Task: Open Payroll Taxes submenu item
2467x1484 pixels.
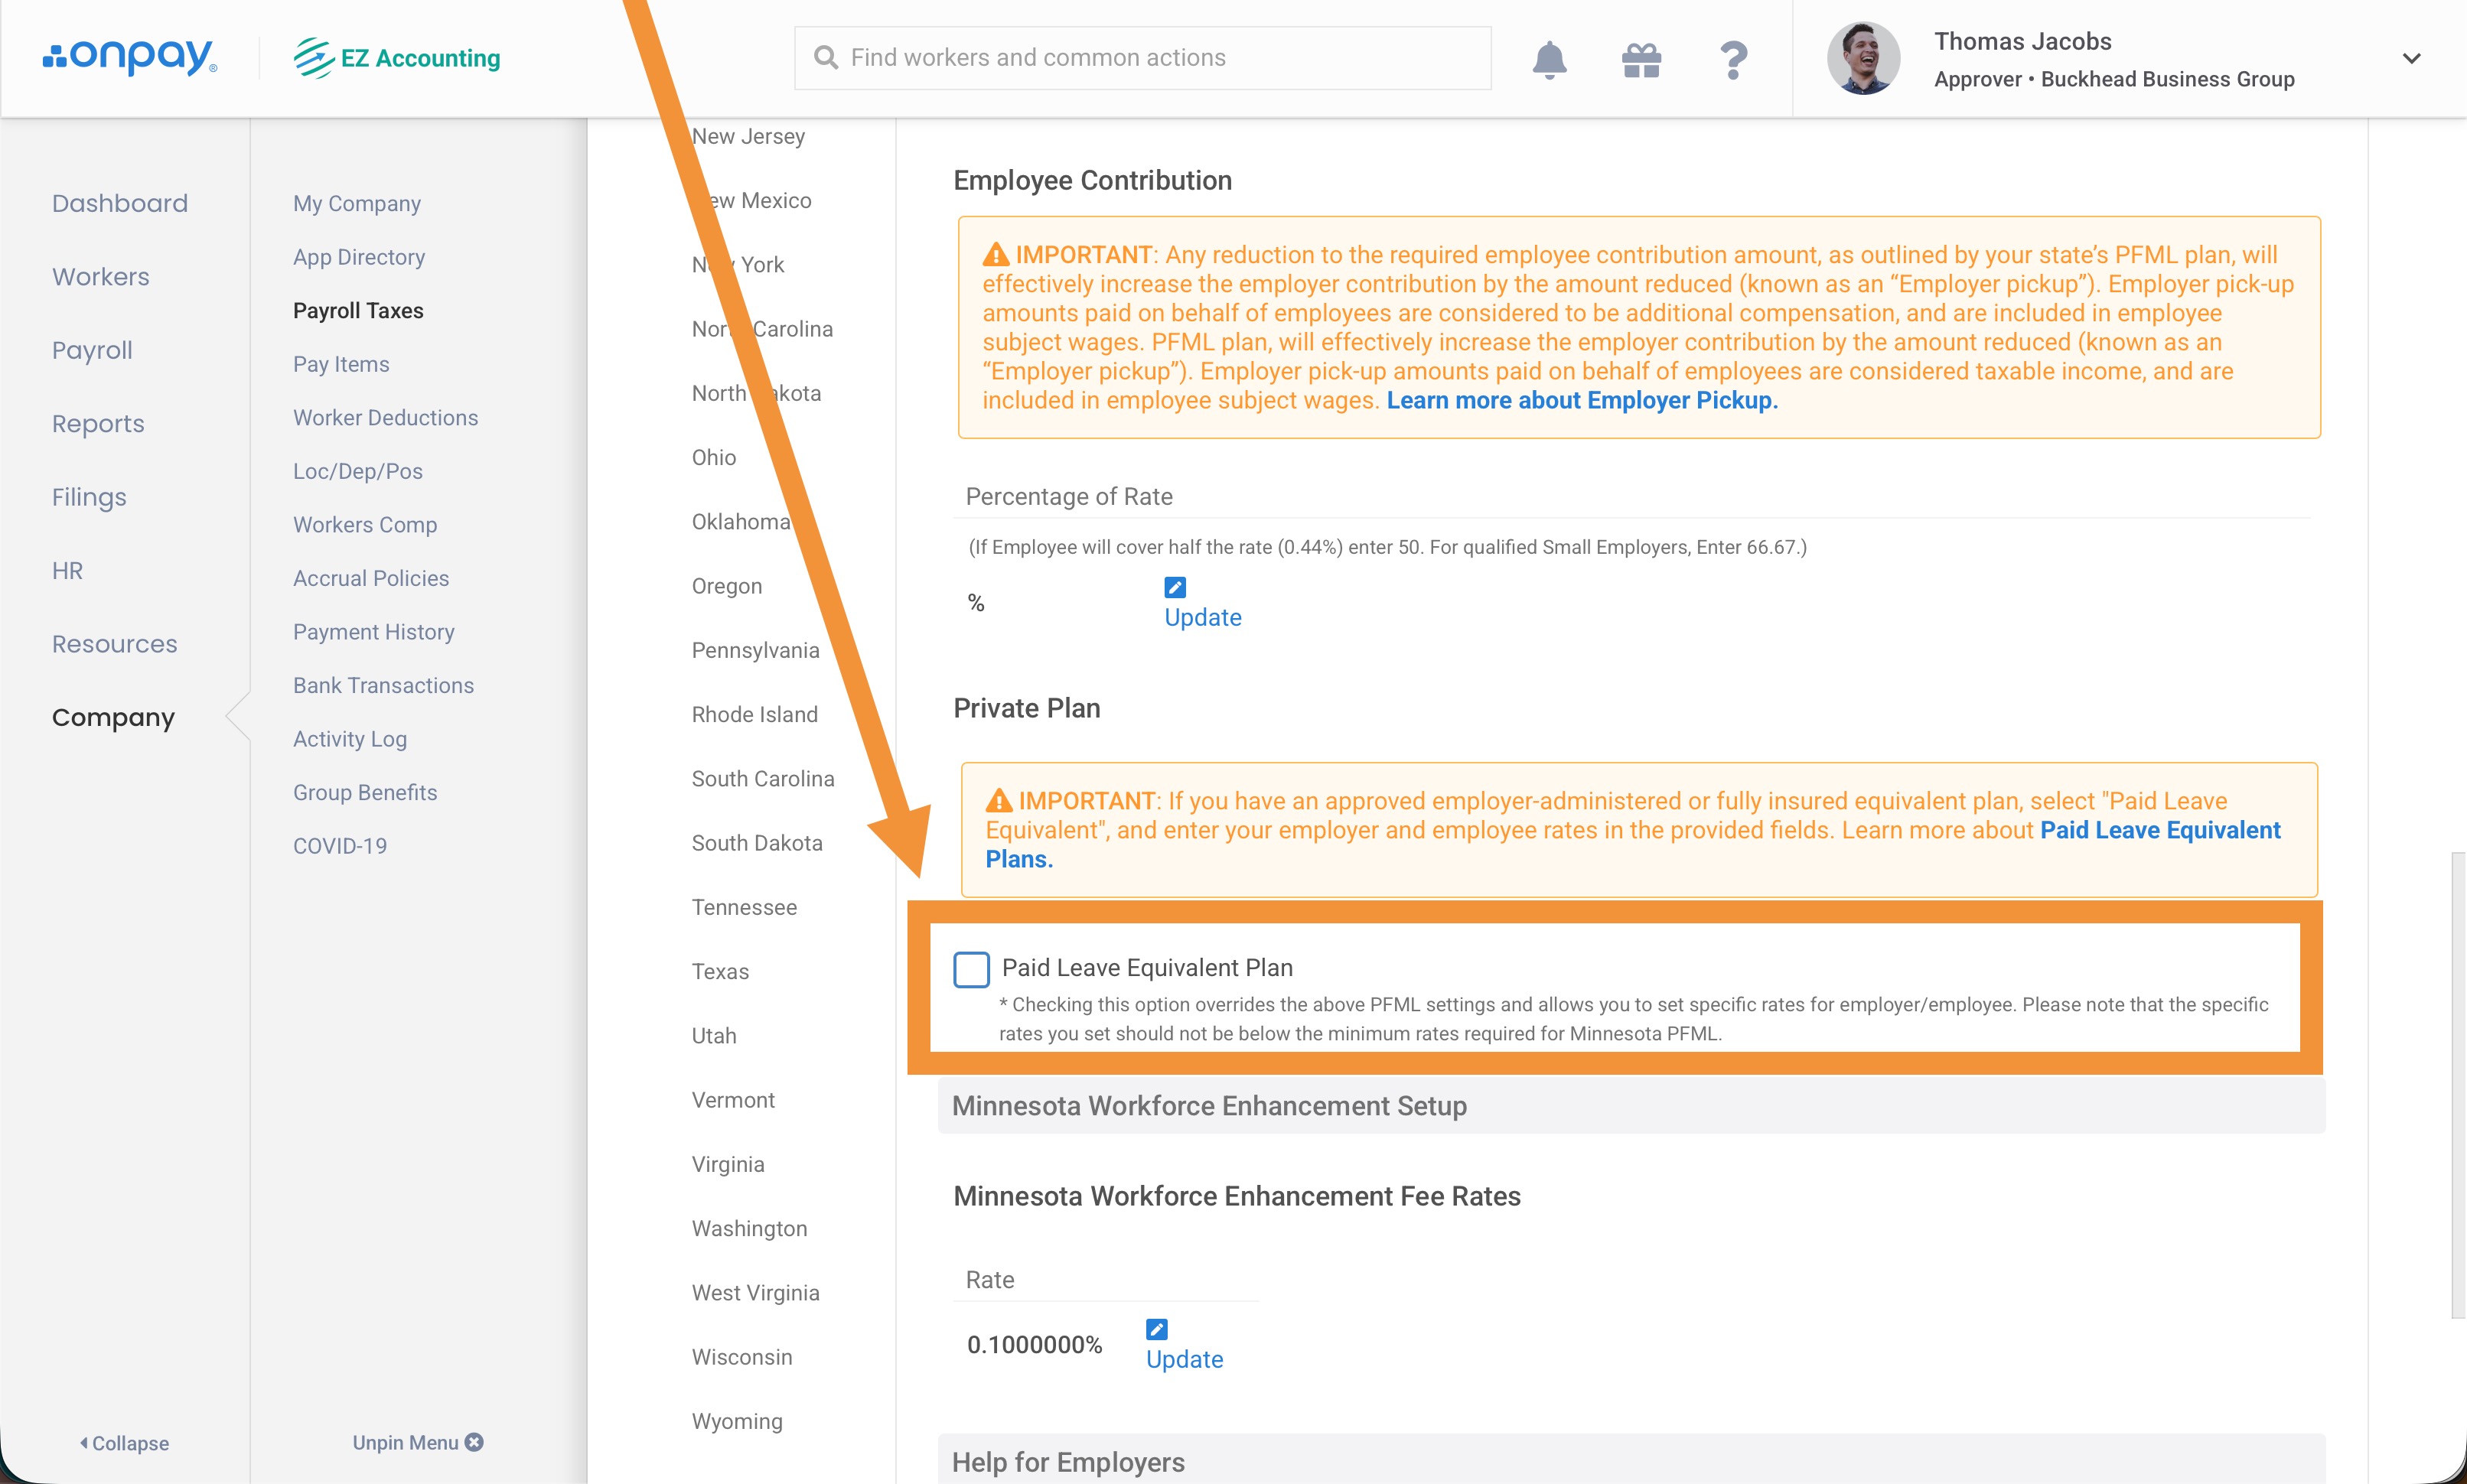Action: pos(358,310)
